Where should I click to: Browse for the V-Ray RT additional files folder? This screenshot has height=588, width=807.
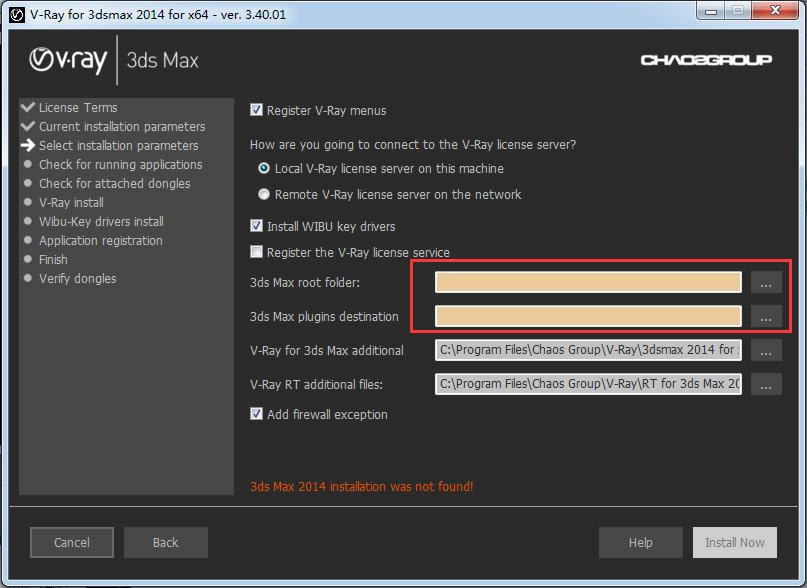[x=766, y=385]
